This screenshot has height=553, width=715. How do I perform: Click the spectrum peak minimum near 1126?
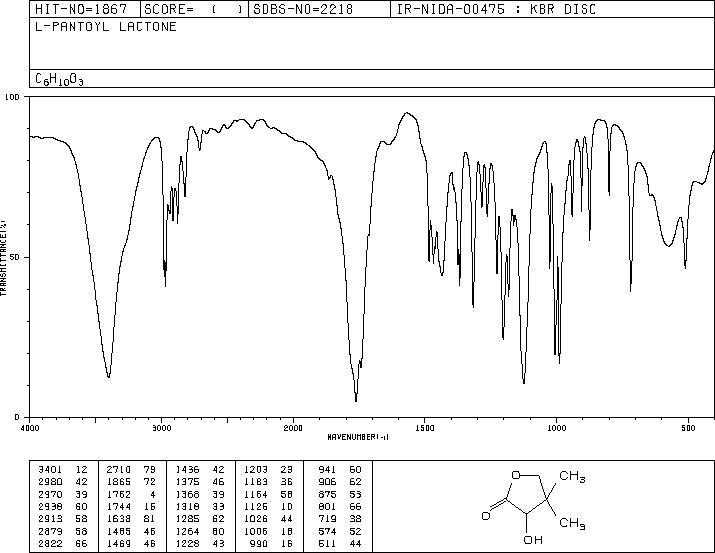524,382
